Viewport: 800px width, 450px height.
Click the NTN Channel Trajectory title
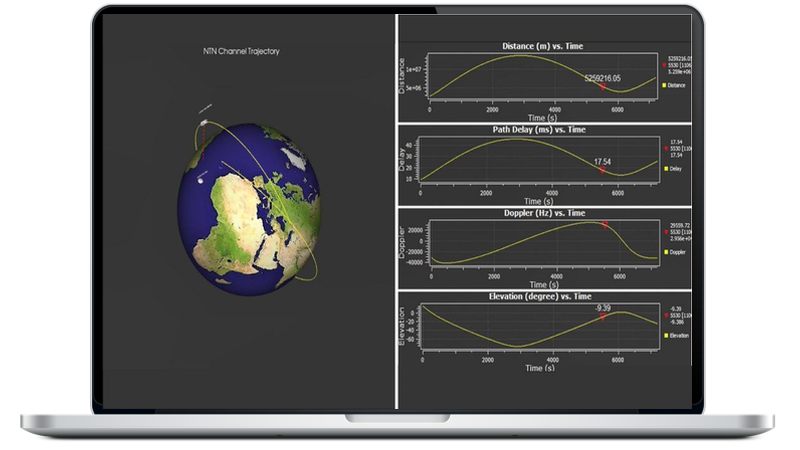click(x=240, y=50)
